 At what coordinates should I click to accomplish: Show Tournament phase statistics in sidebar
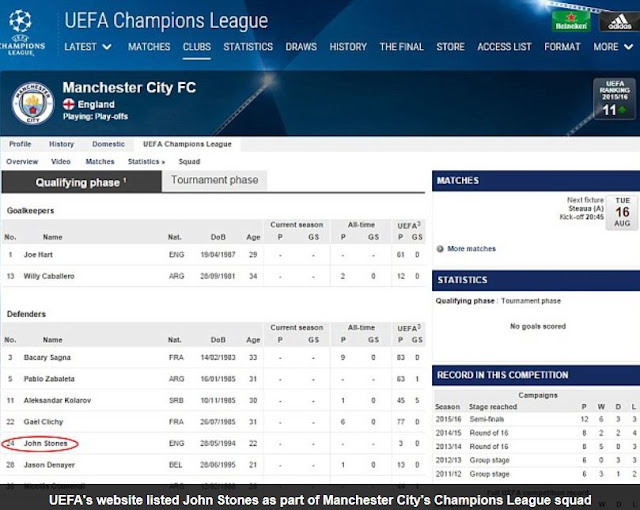531,301
